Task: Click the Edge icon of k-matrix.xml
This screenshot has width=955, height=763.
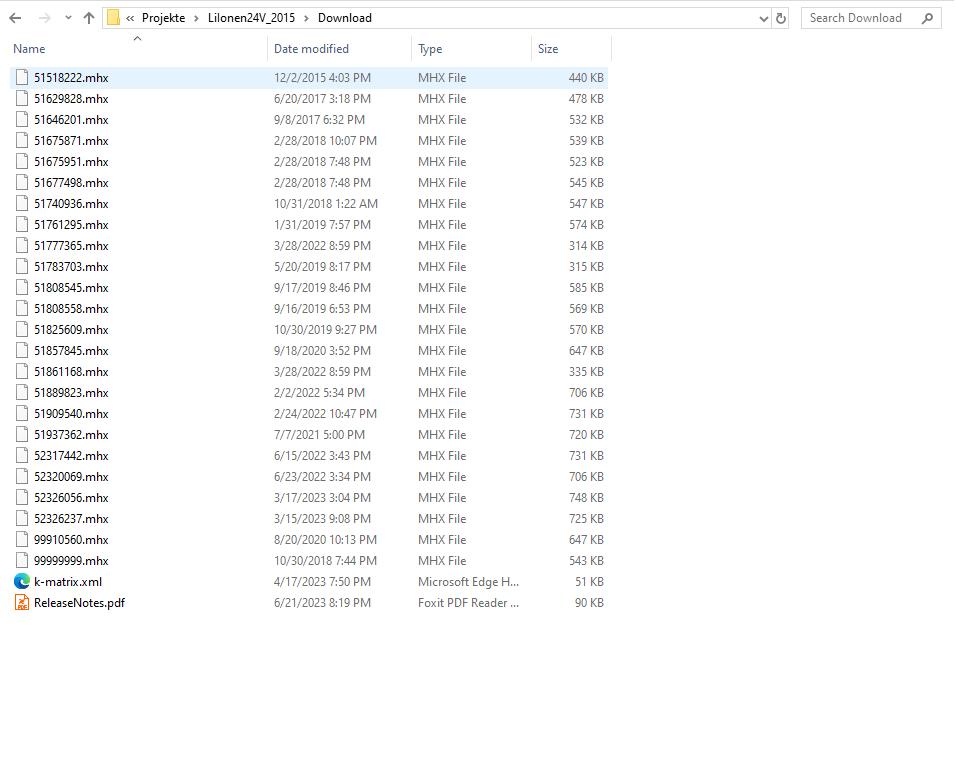Action: (22, 582)
